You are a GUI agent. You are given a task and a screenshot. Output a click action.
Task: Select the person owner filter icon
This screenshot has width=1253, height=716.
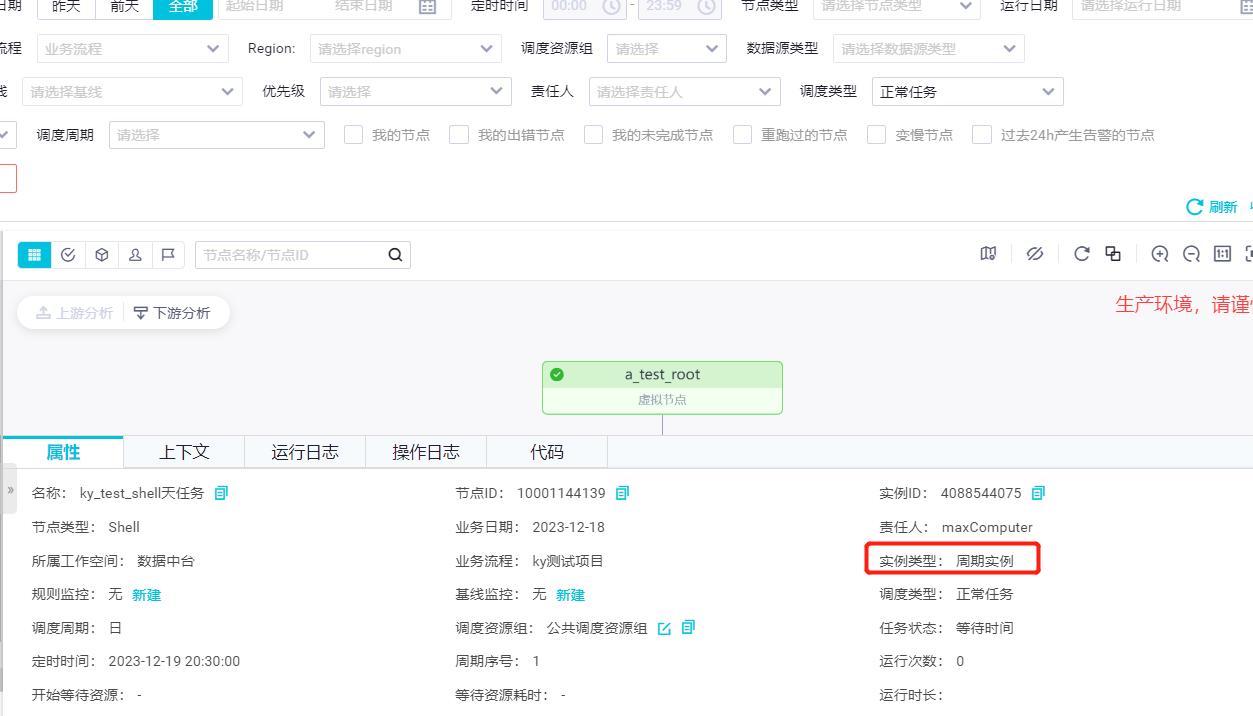coord(135,255)
